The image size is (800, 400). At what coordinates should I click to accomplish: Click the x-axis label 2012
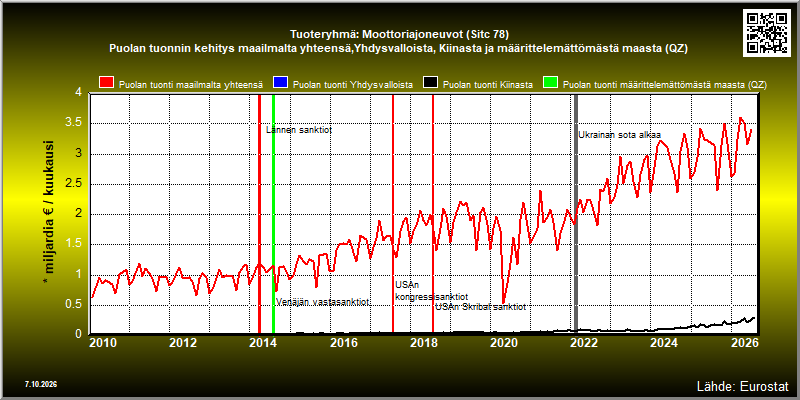click(x=183, y=343)
